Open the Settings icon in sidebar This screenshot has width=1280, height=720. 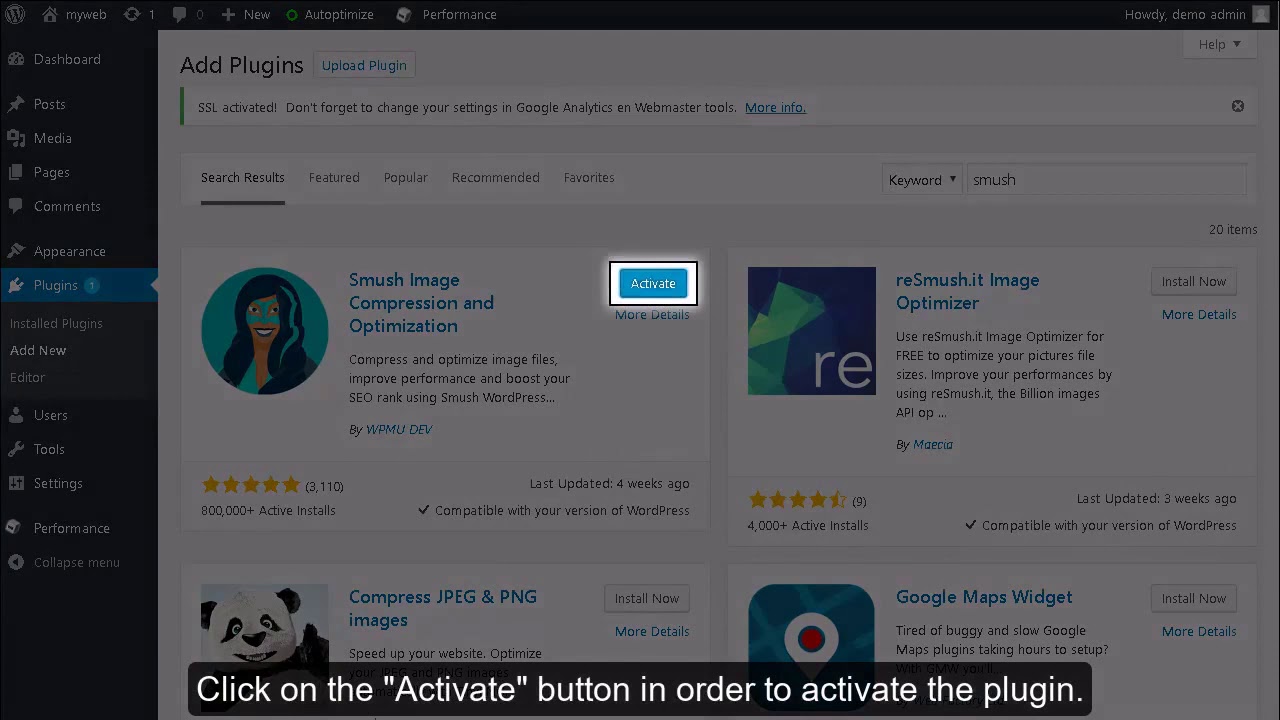(16, 483)
